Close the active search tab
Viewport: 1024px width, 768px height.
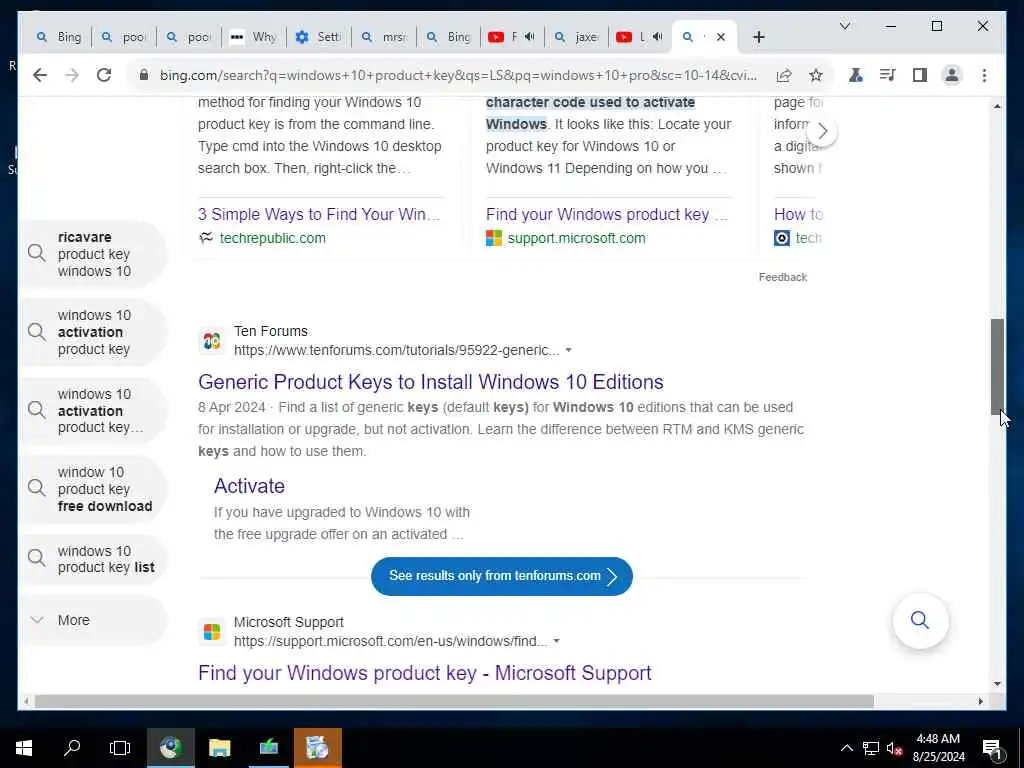point(720,37)
